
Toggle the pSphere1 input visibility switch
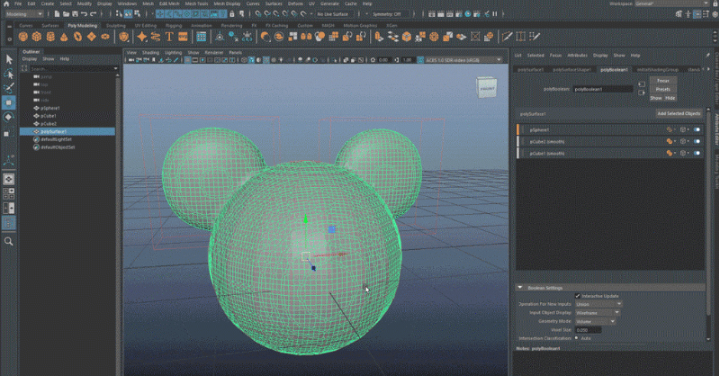coord(697,130)
